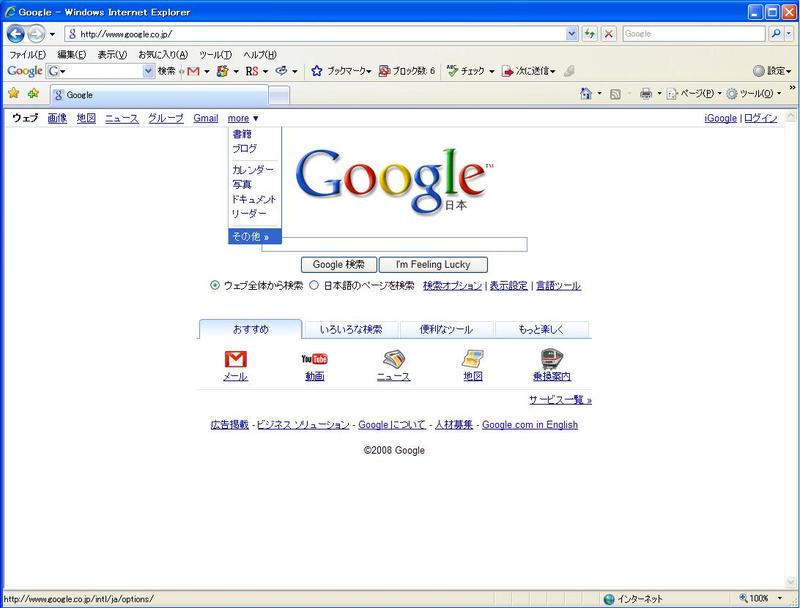Click the popup blocker count icon
Screen dimensions: 800x608
(384, 71)
